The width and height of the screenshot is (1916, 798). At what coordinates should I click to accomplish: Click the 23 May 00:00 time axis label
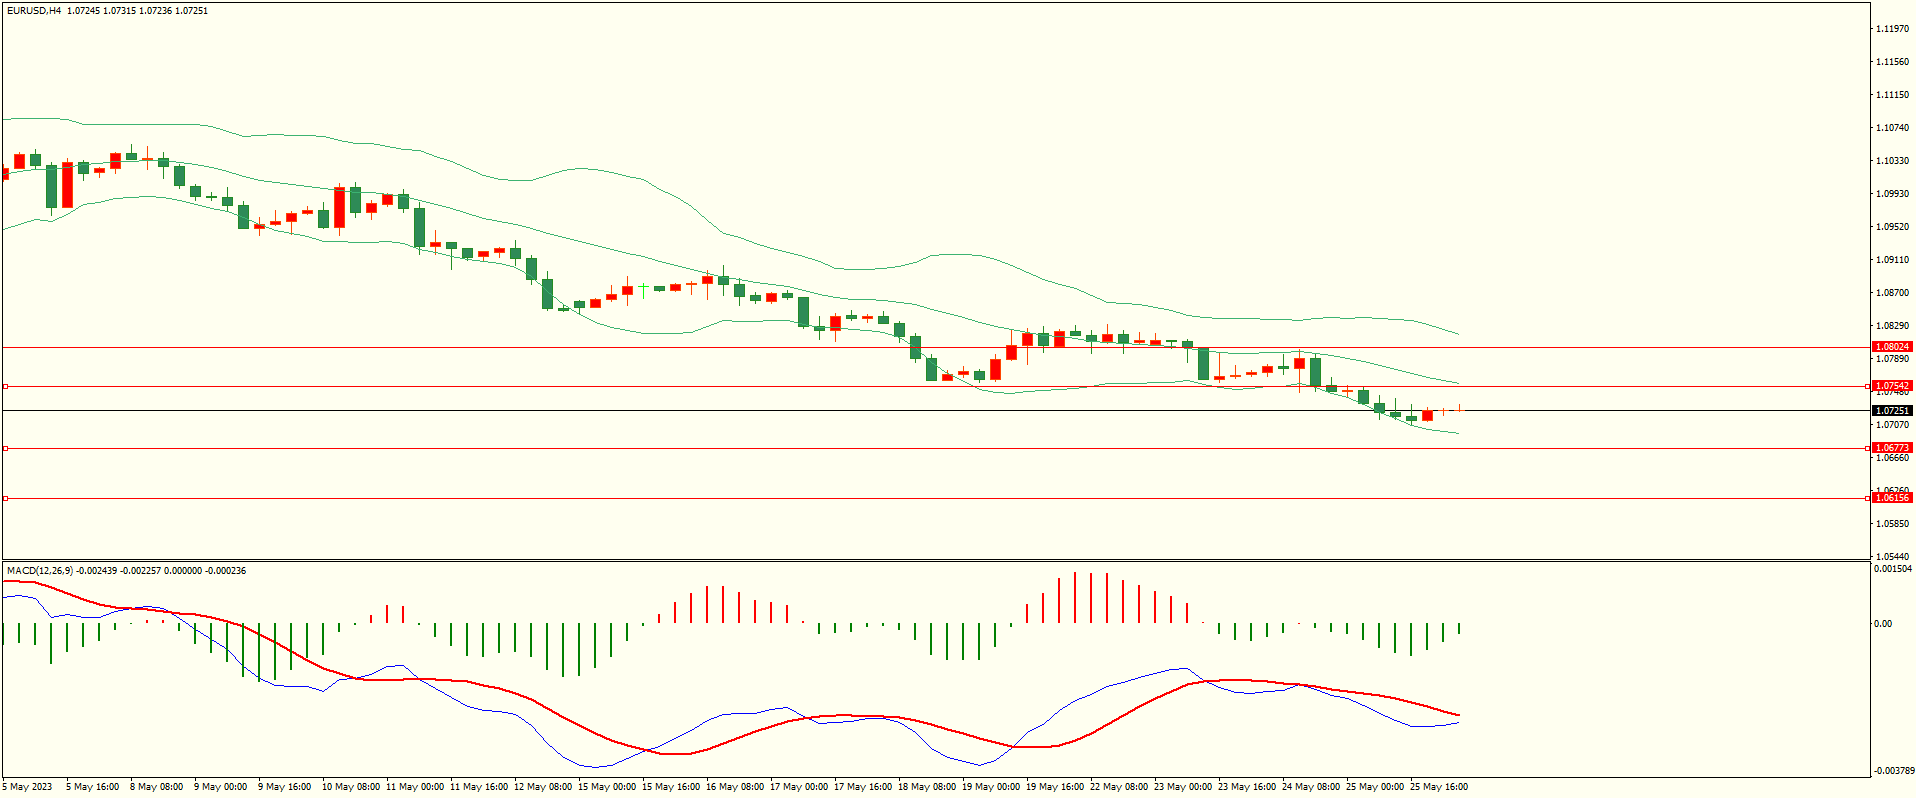[1182, 787]
